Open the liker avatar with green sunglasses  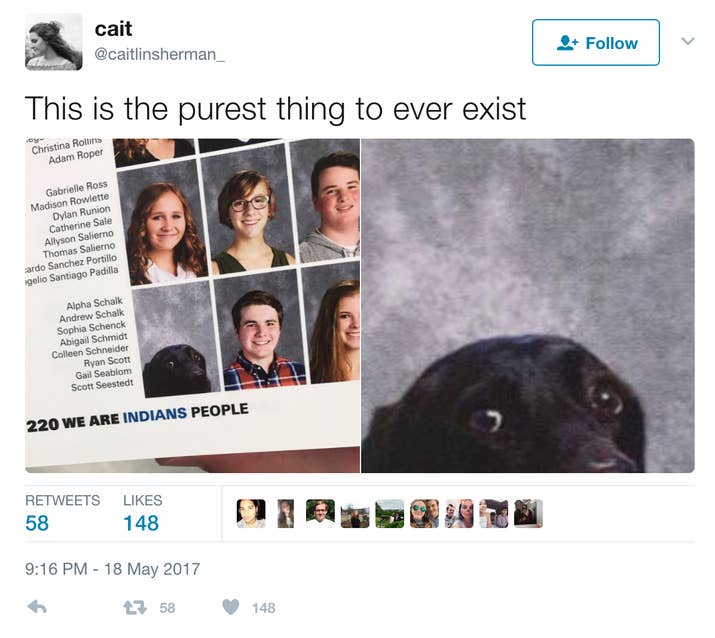pos(424,514)
